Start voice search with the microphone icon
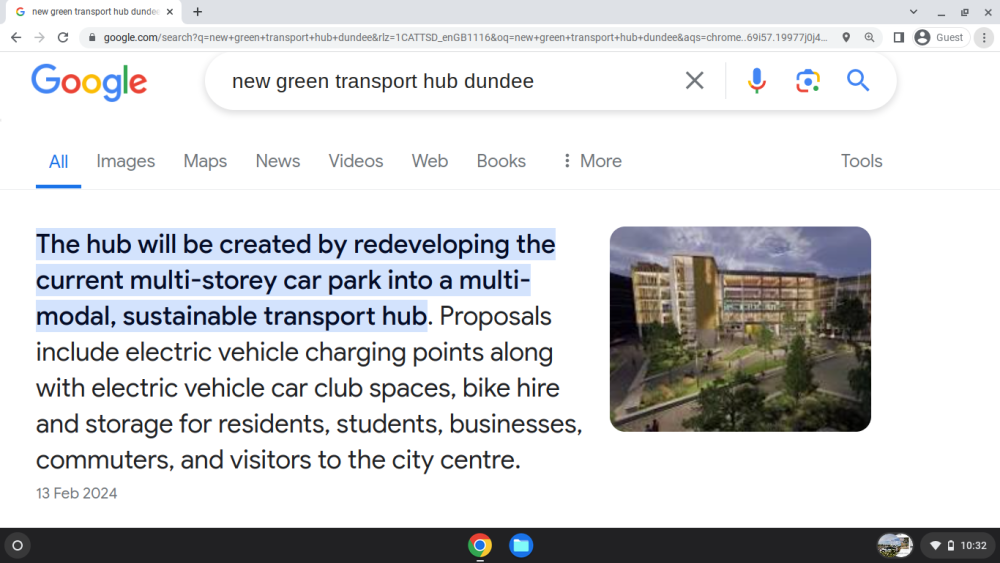The width and height of the screenshot is (1000, 563). coord(756,80)
